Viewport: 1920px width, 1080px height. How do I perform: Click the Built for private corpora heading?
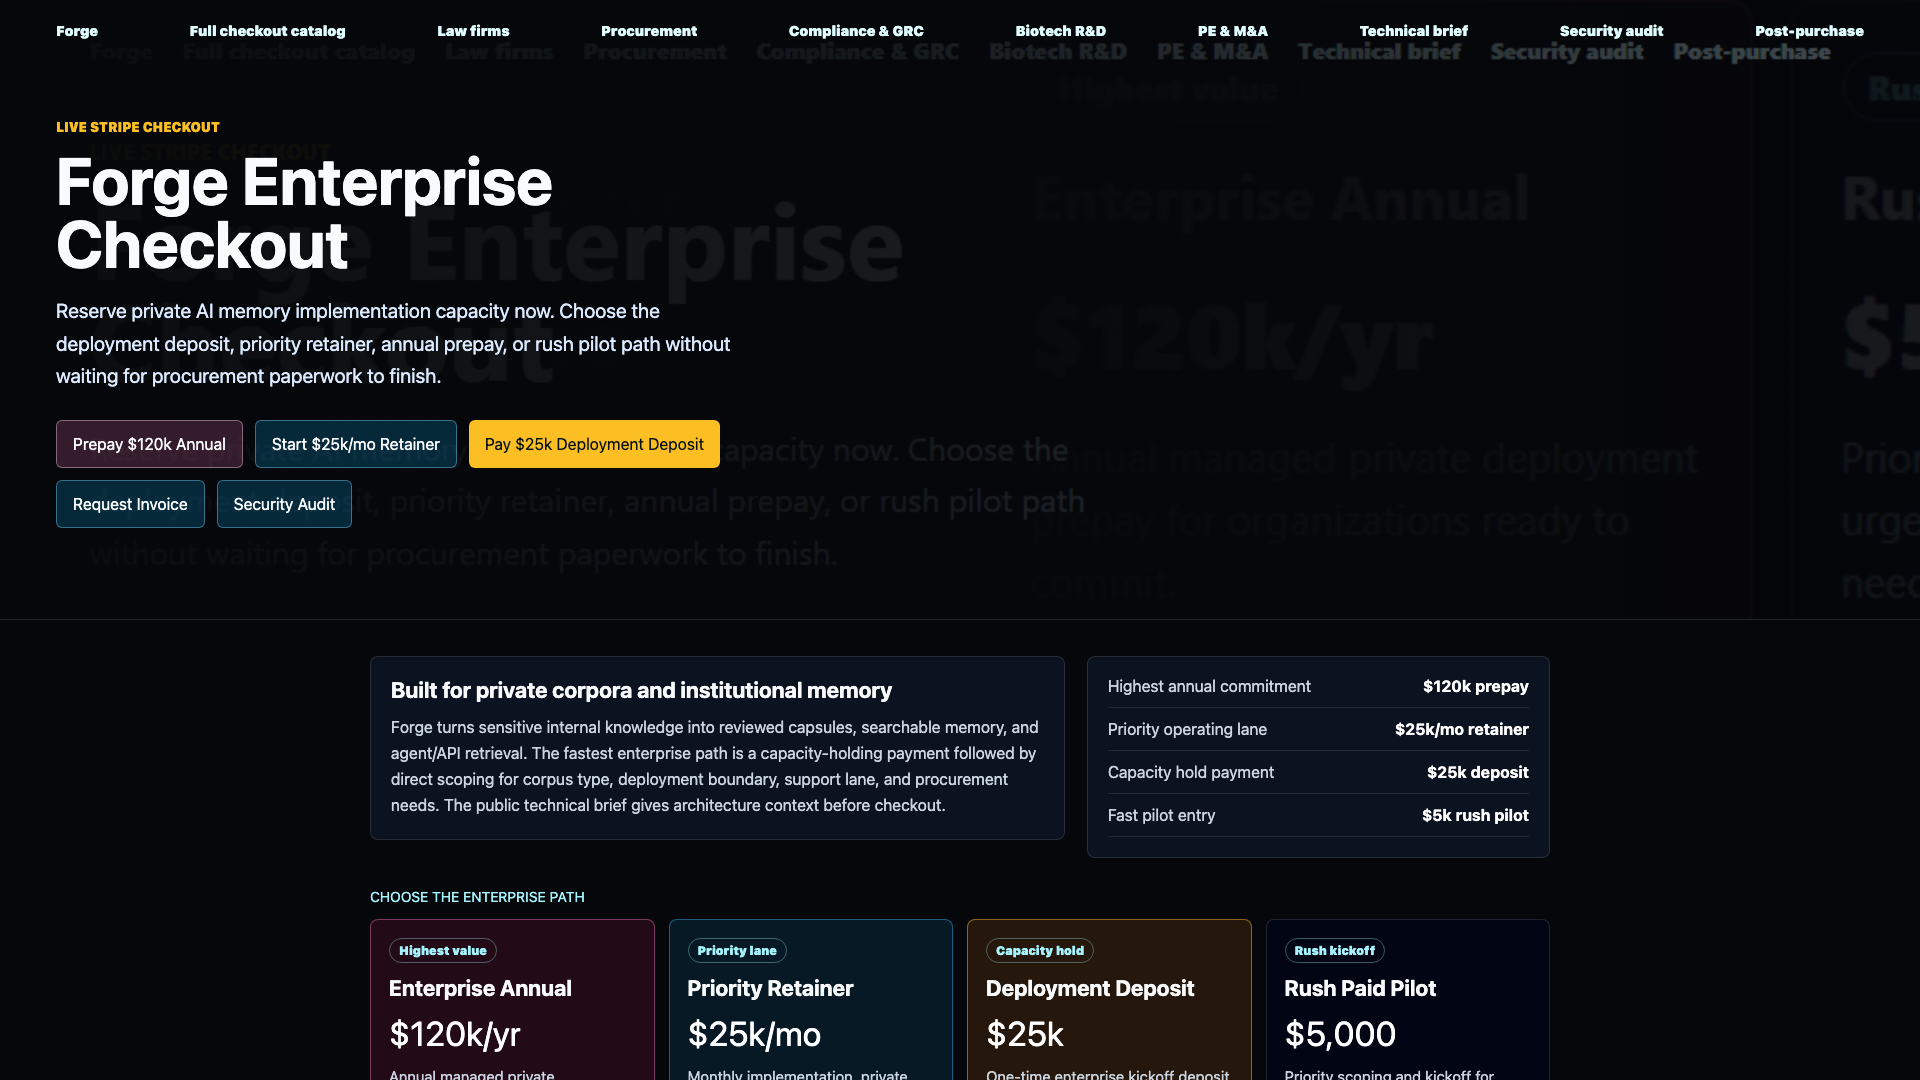[x=641, y=690]
